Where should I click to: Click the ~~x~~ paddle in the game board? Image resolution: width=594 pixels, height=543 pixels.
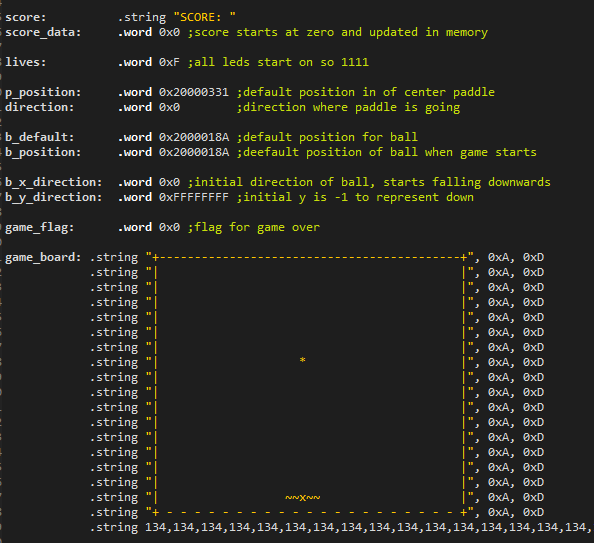[302, 498]
